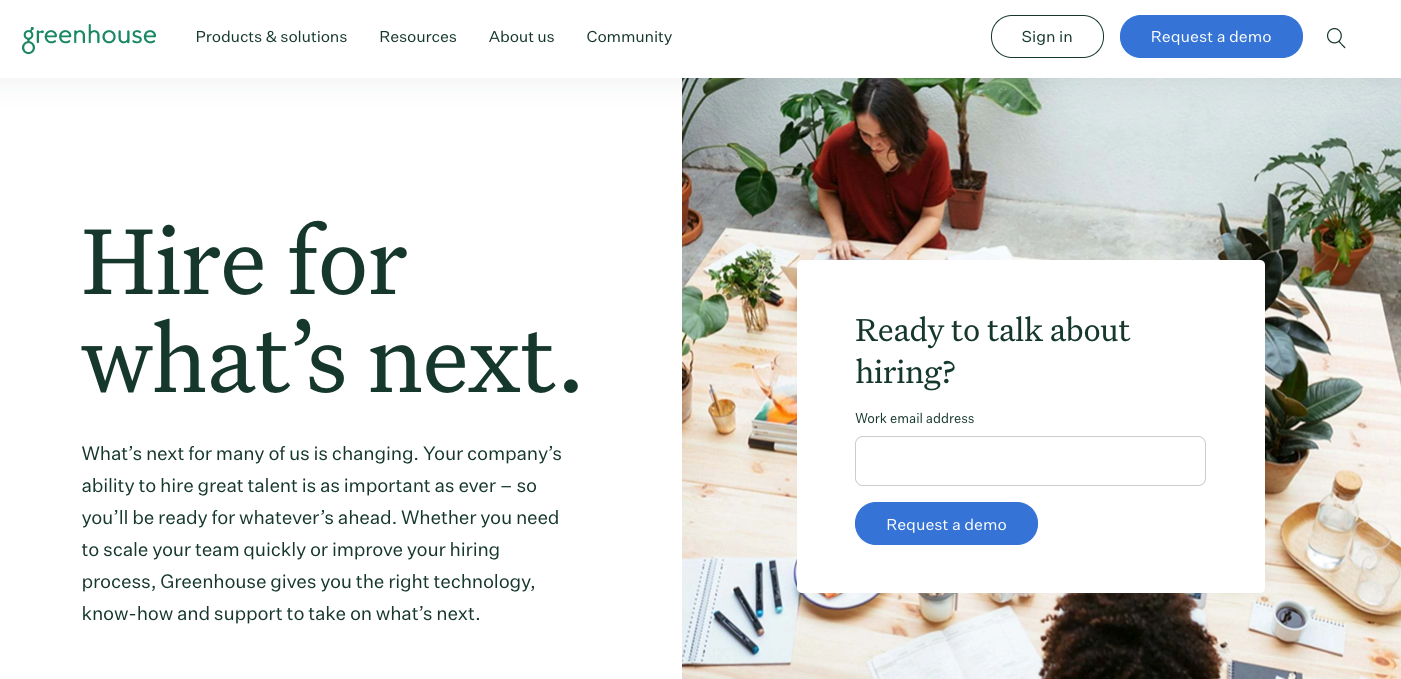
Task: Click the coffee cup in the photo
Action: pos(1290,619)
